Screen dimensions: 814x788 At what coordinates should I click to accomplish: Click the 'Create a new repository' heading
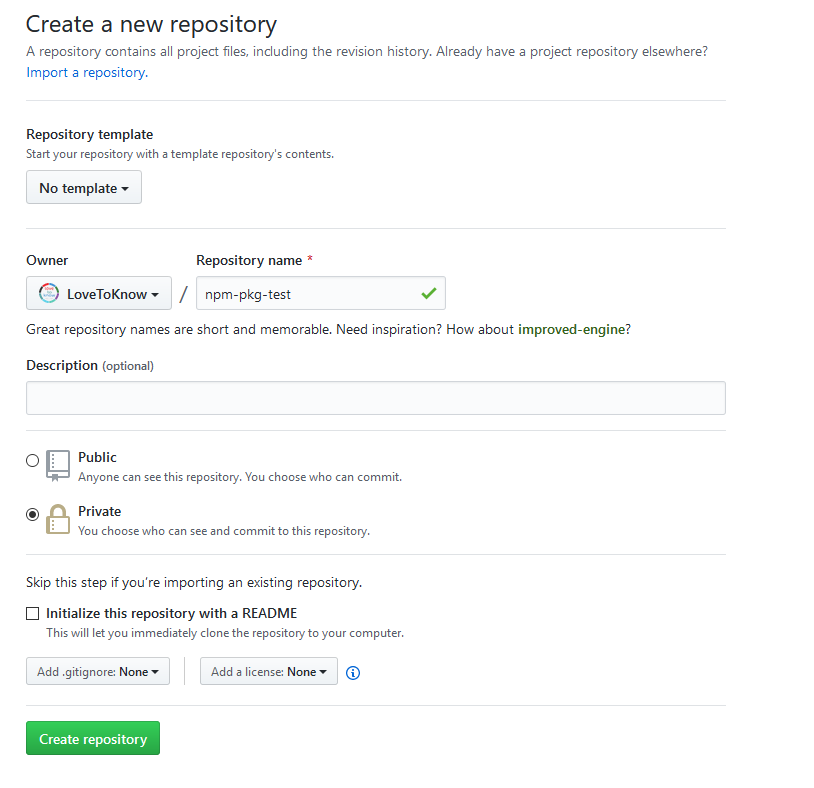152,24
